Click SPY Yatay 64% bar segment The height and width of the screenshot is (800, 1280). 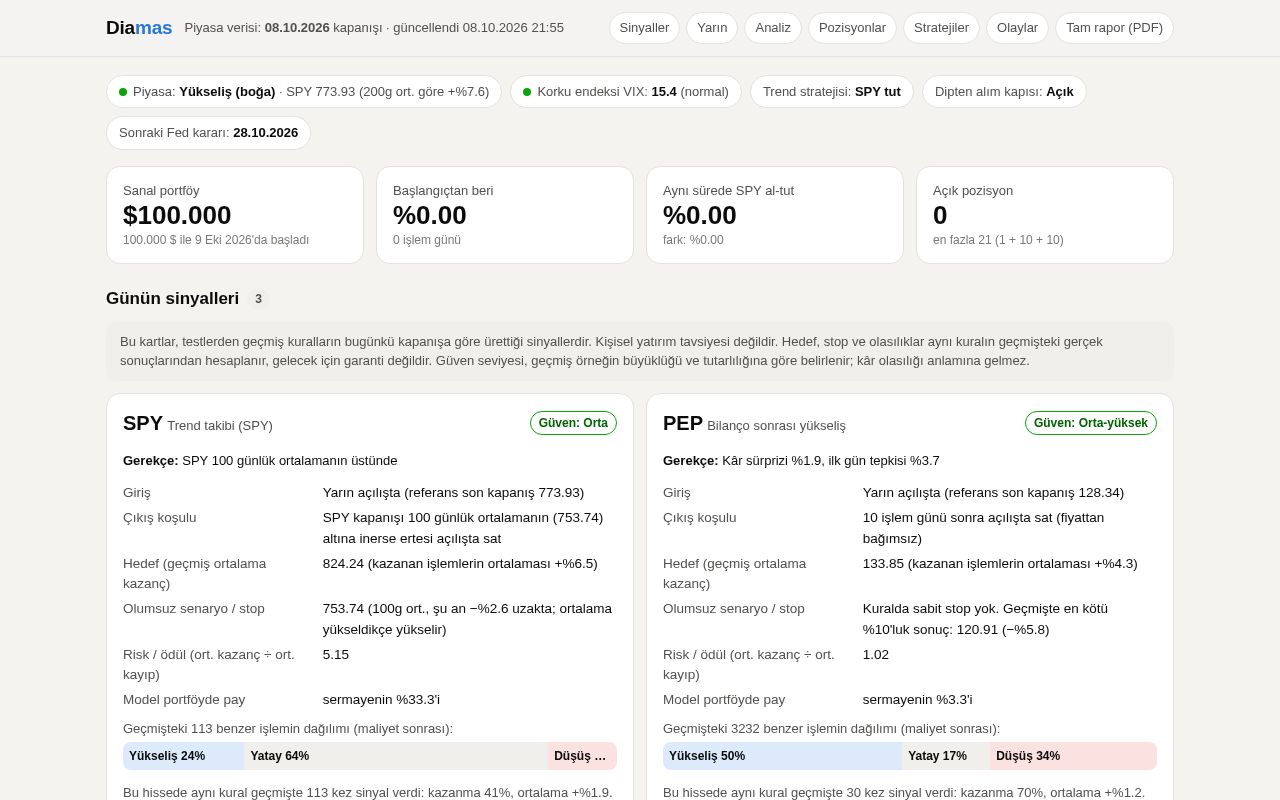tap(396, 756)
